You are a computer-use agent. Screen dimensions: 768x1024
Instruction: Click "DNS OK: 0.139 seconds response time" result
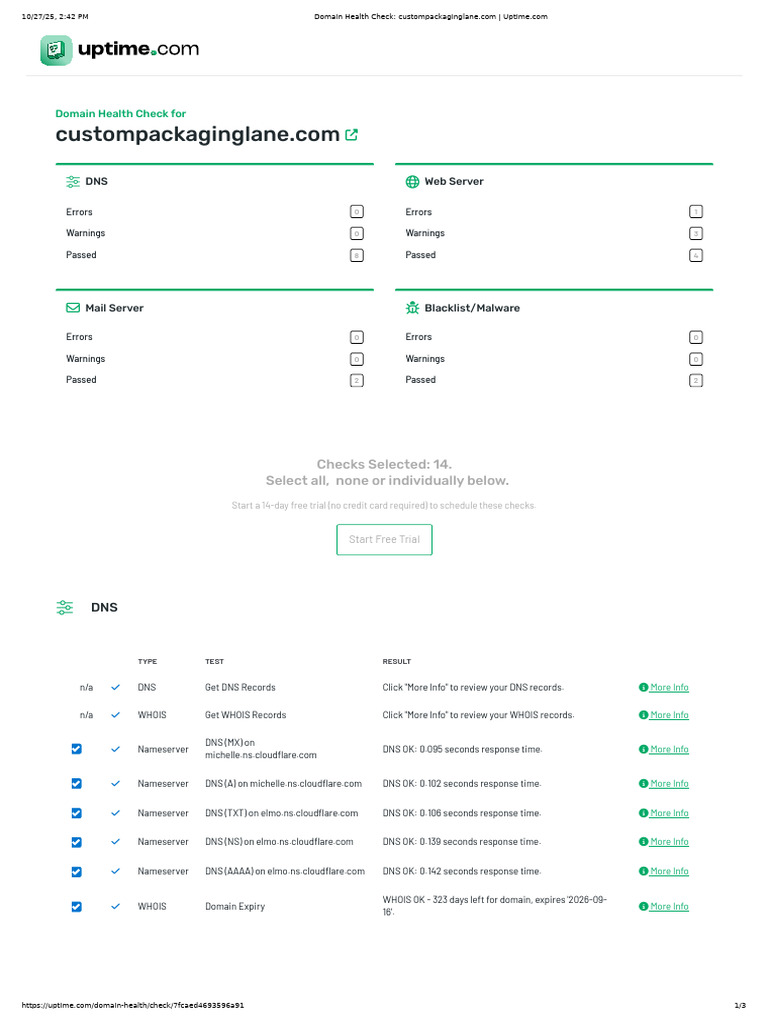pos(462,841)
